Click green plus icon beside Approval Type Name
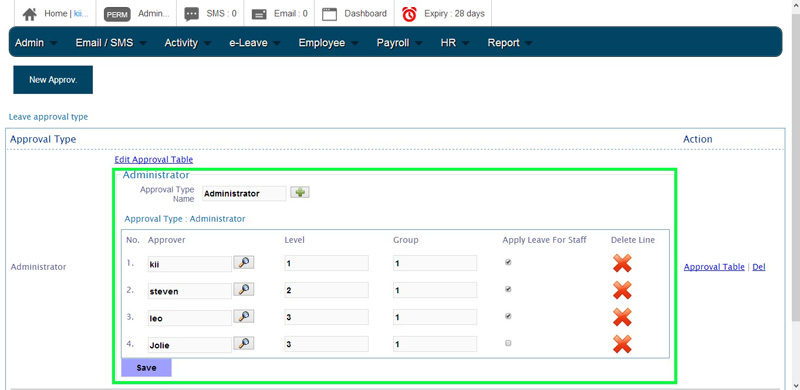The image size is (800, 390). click(300, 192)
